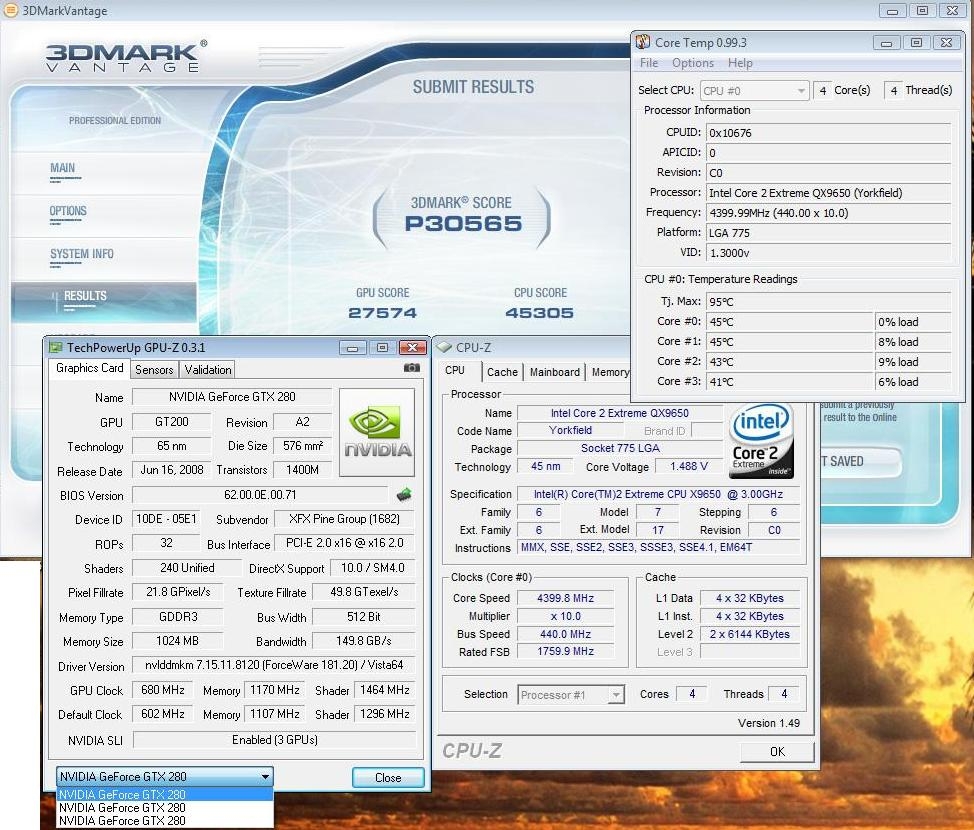Click the Close button in GPU-Z
Screen dimensions: 974x830
pyautogui.click(x=388, y=778)
